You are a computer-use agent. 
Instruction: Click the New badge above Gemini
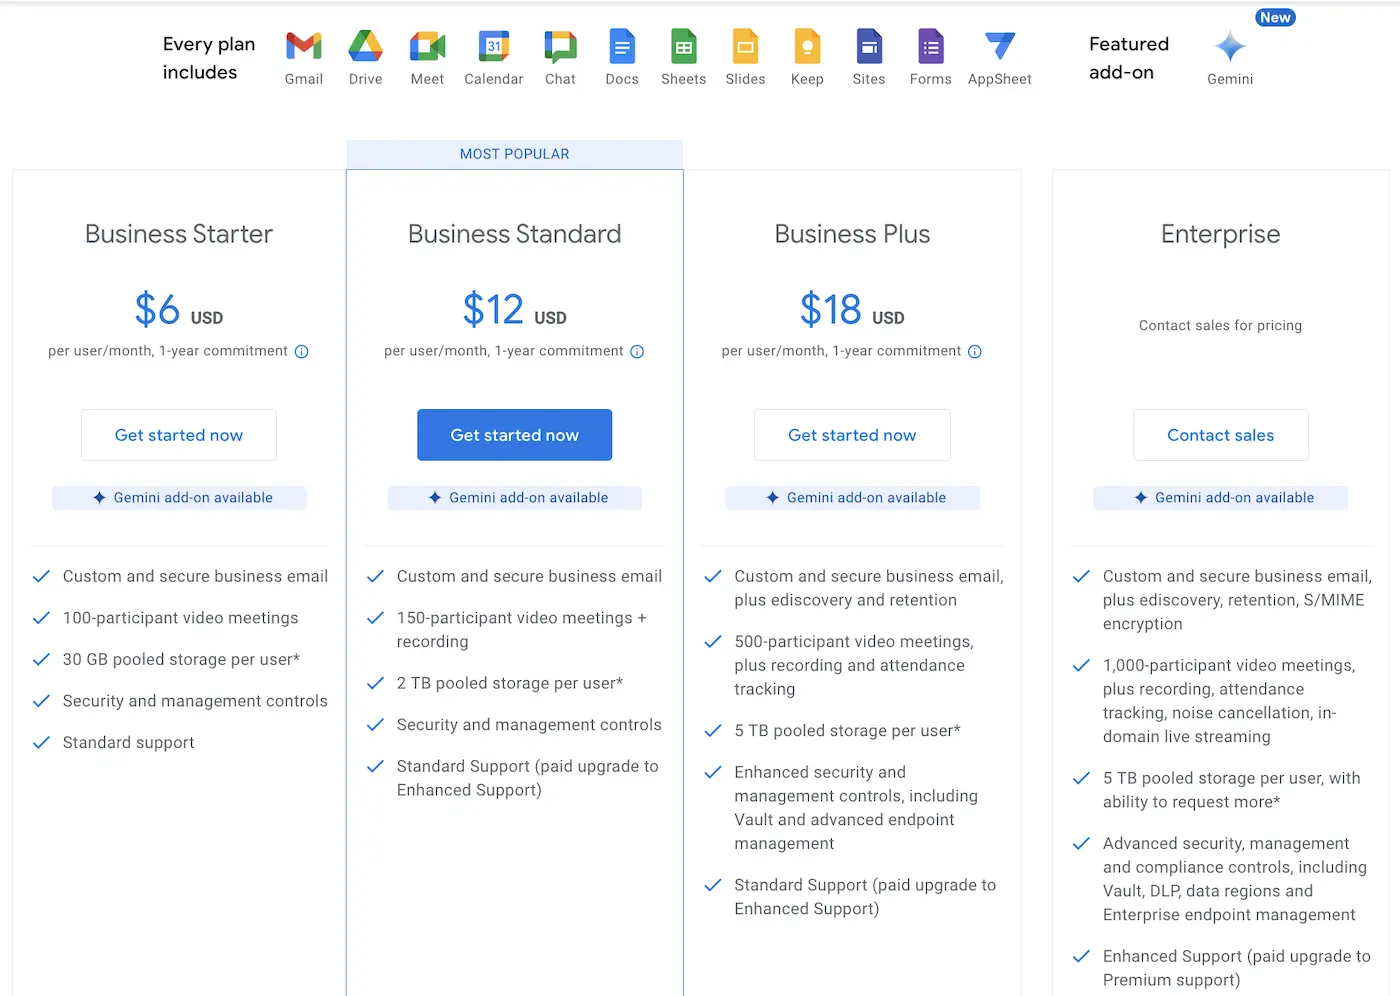pyautogui.click(x=1274, y=17)
